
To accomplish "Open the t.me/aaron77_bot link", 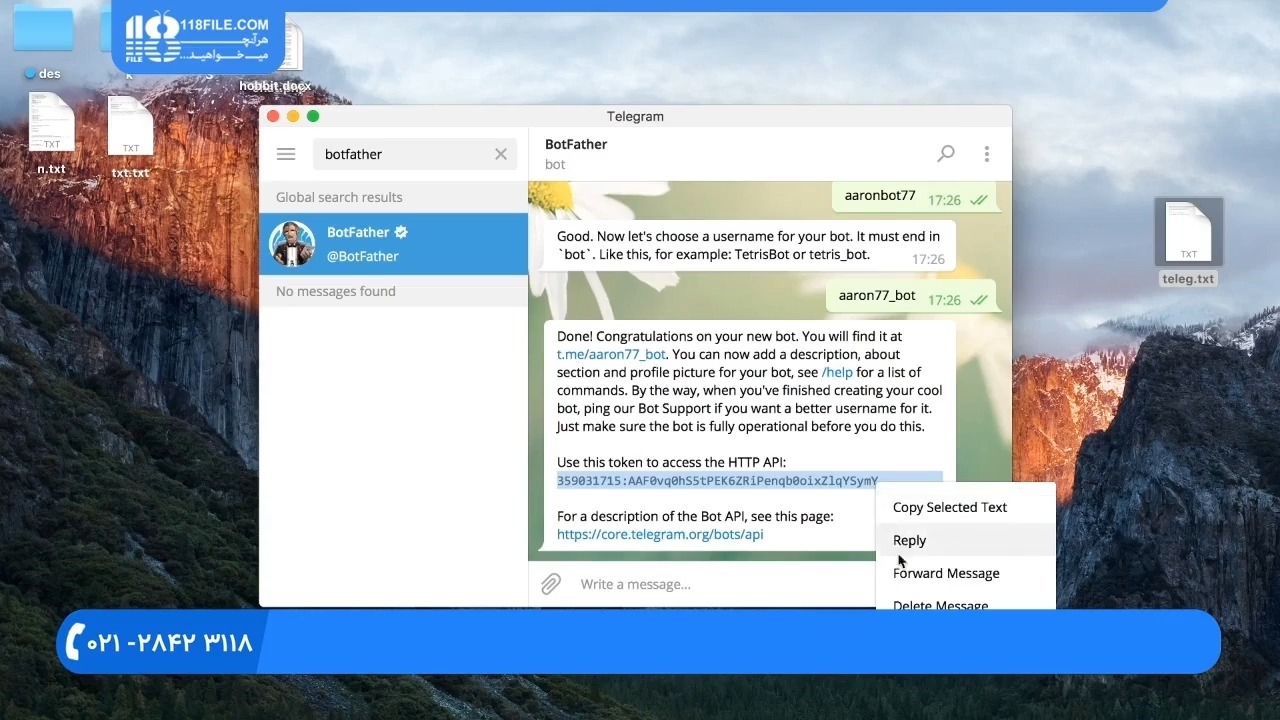I will tap(611, 354).
